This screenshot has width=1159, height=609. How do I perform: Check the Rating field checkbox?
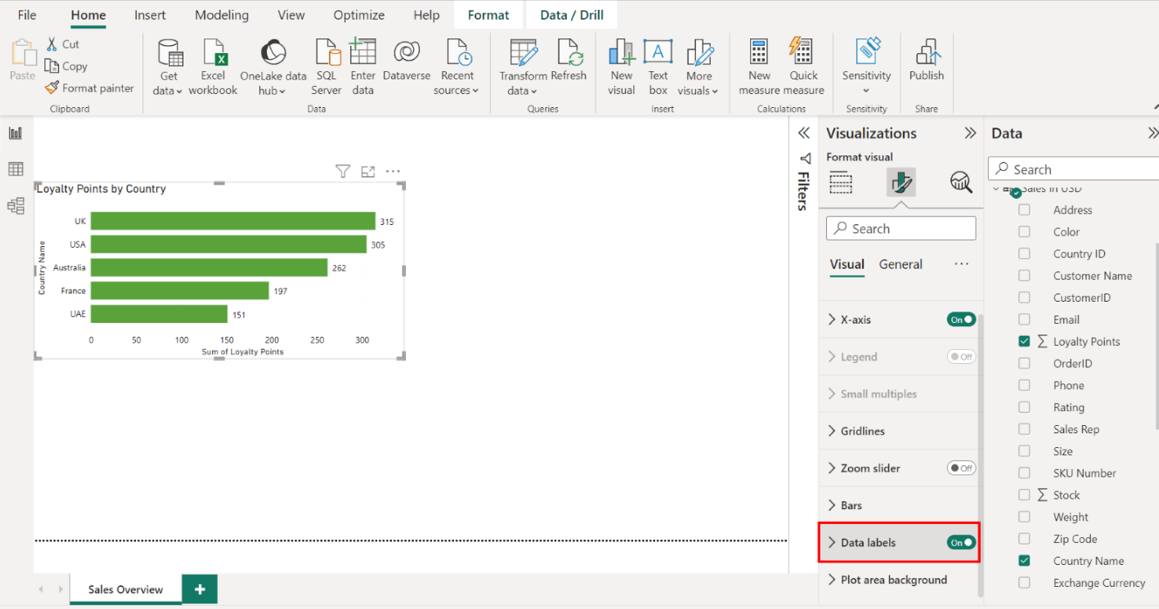click(1024, 407)
